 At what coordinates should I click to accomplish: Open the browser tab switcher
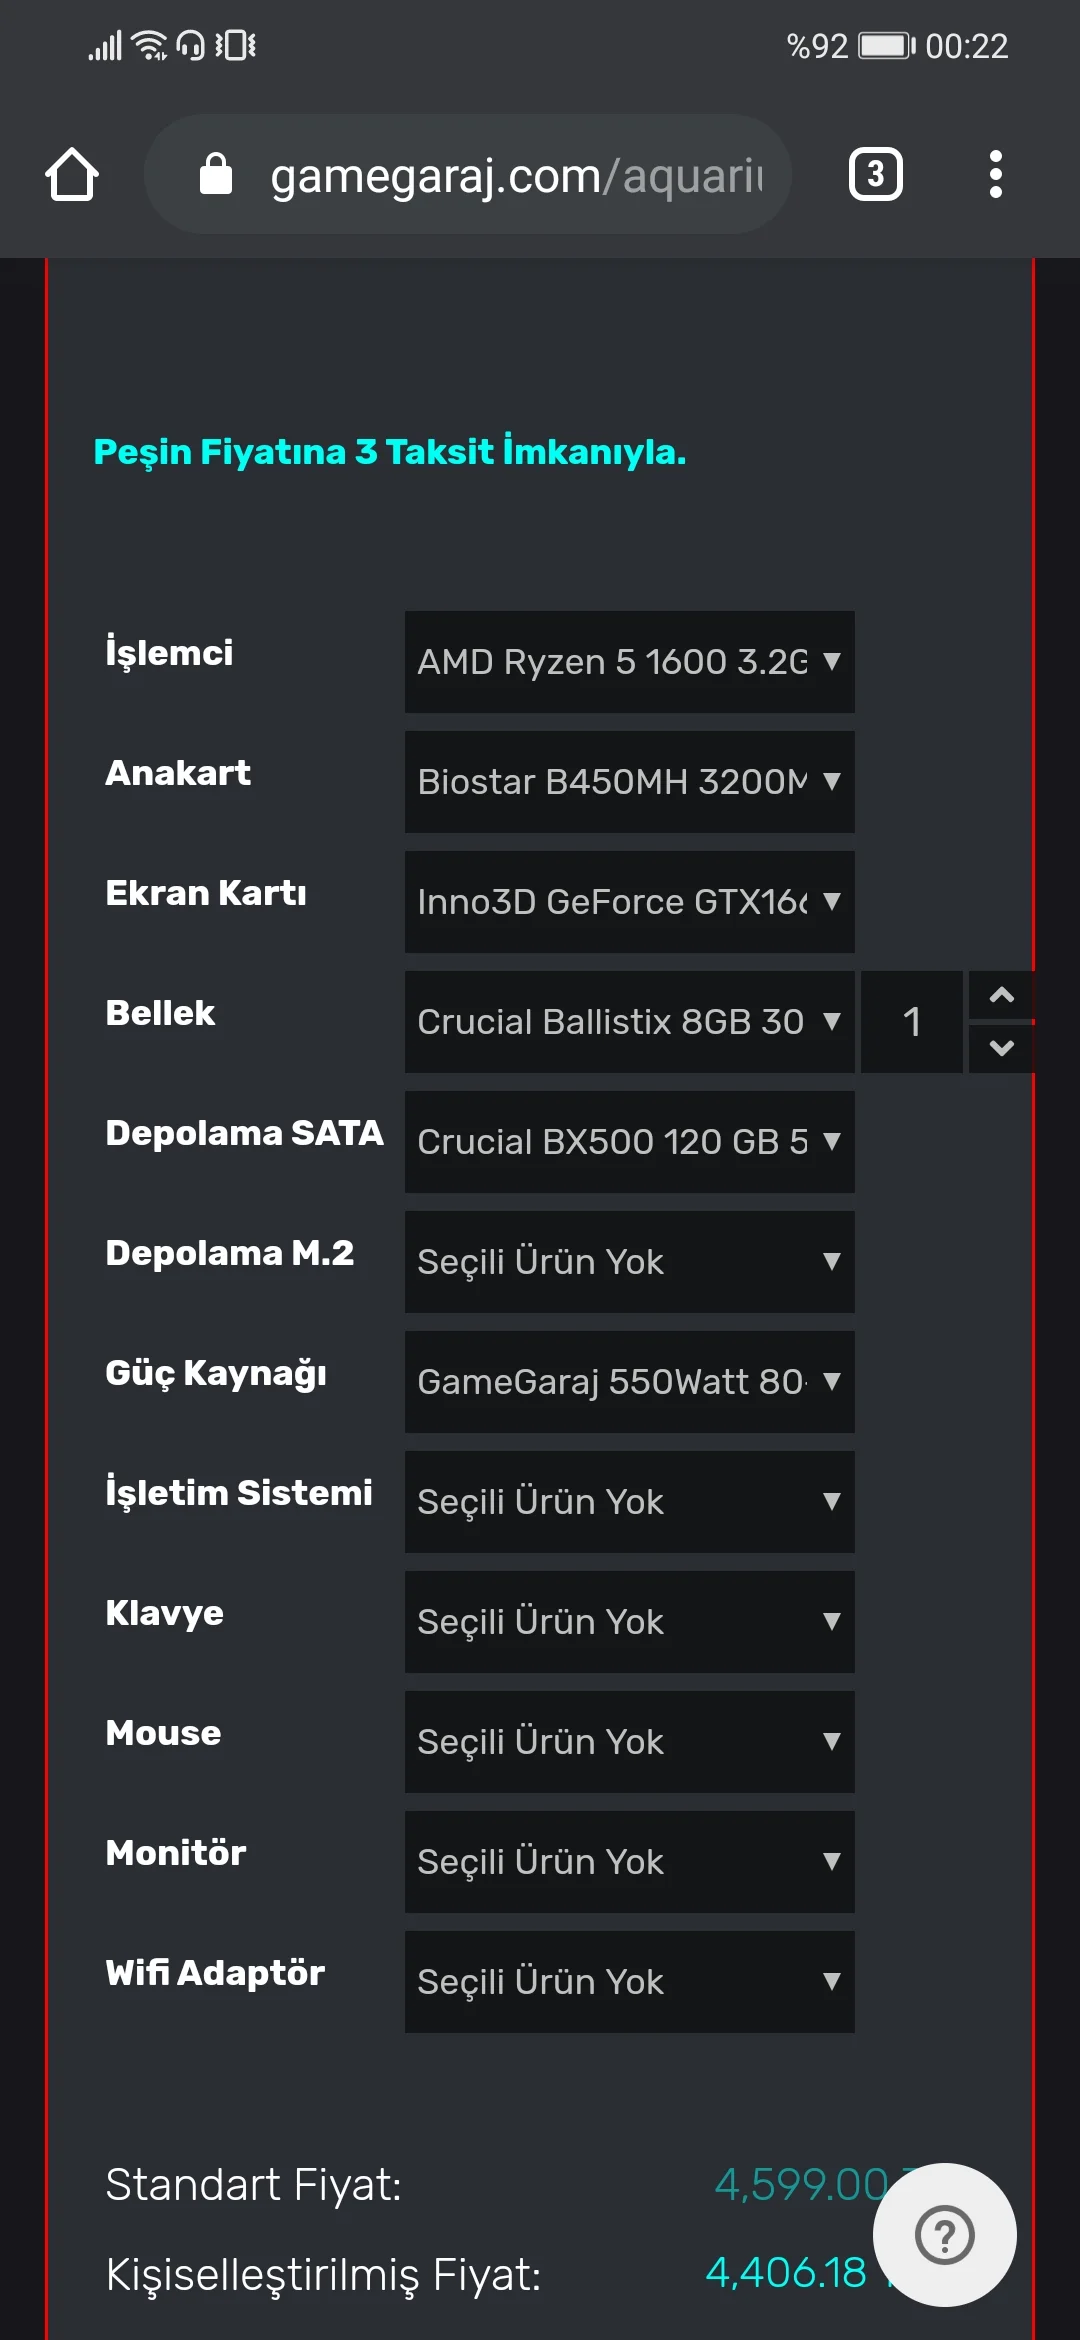[875, 175]
